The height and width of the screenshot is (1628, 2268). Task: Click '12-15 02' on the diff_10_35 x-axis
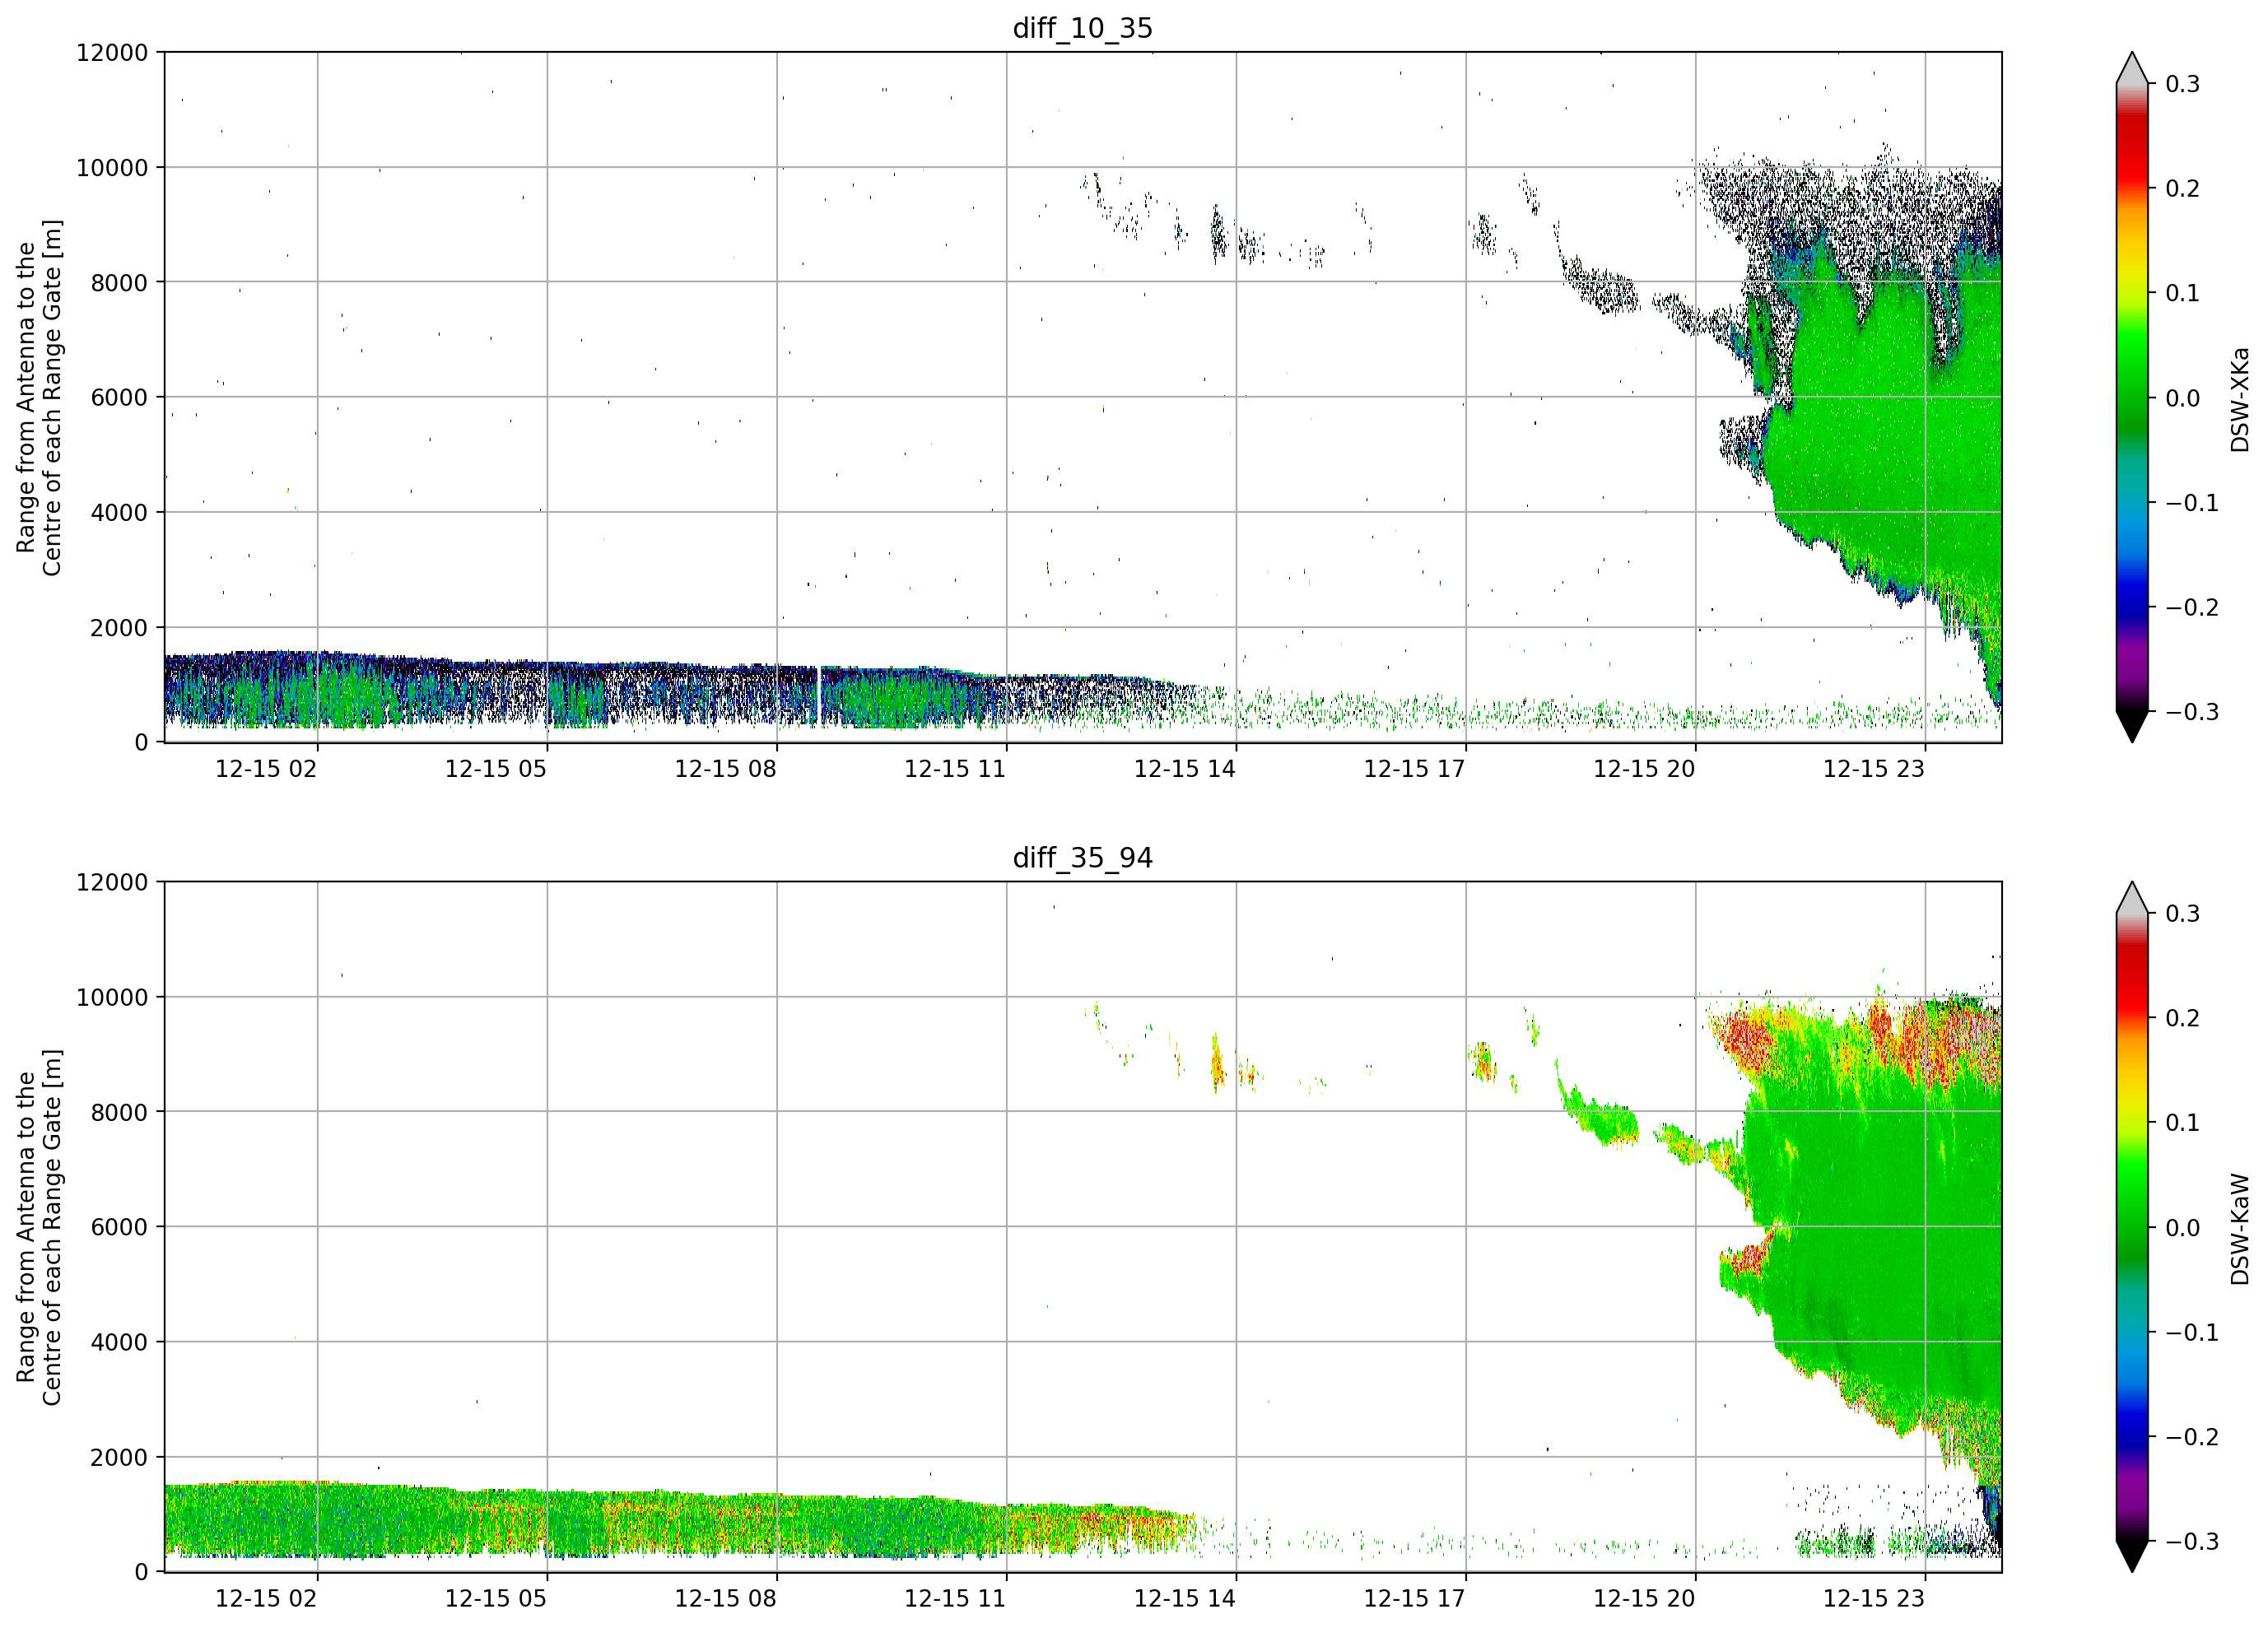coord(266,769)
